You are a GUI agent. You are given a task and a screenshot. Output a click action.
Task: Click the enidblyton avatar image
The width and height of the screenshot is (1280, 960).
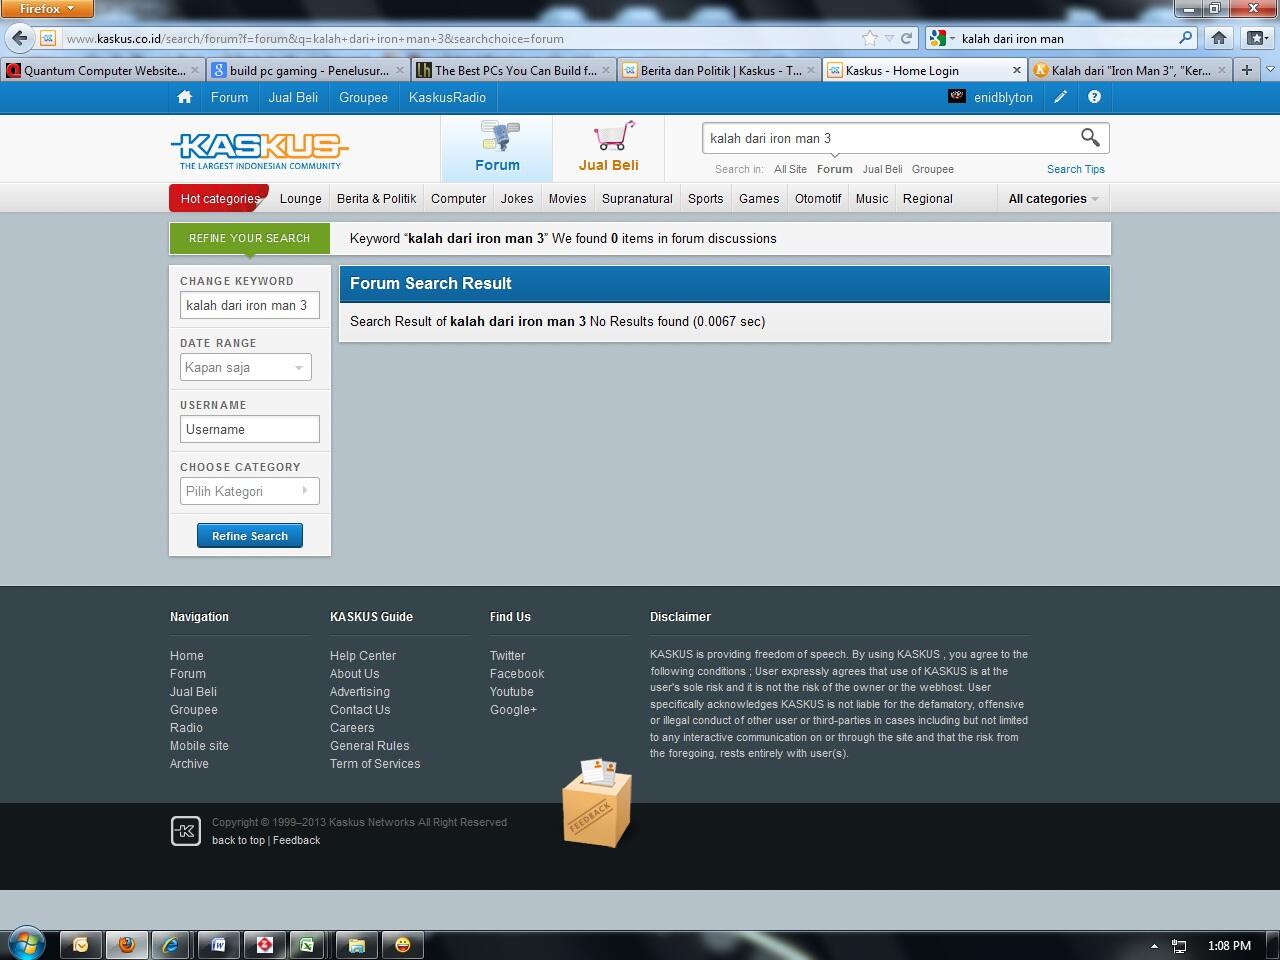[x=957, y=97]
